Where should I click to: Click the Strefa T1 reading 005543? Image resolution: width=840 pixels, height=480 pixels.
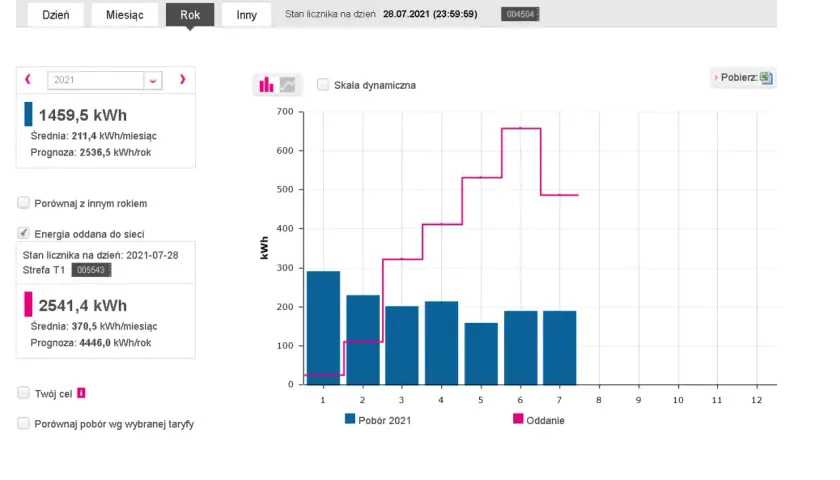91,270
